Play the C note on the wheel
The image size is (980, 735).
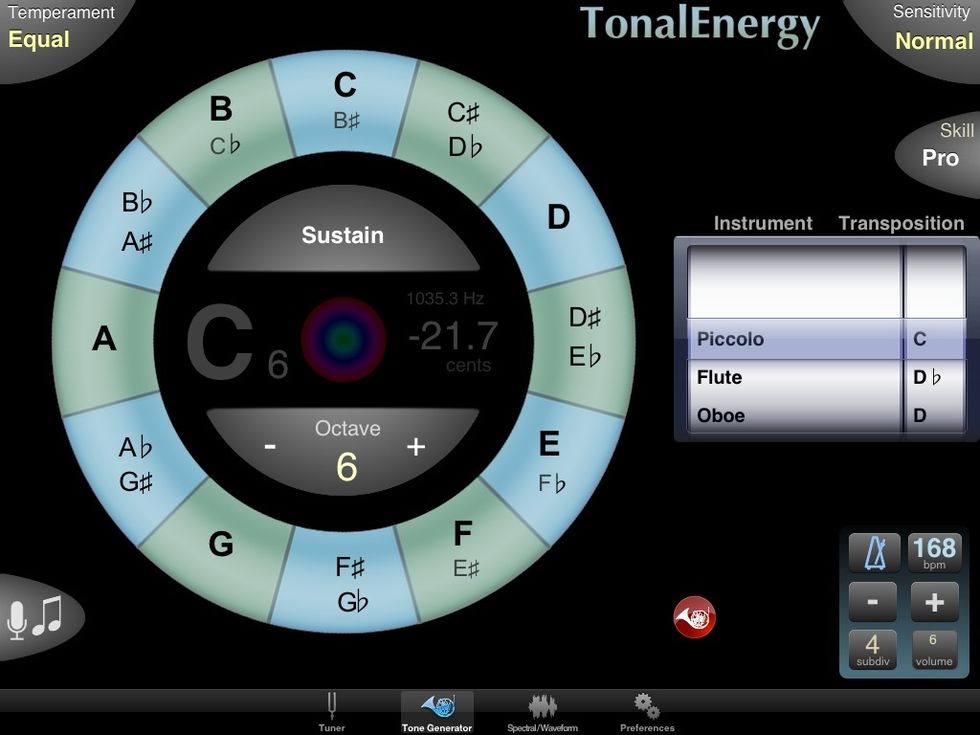tap(345, 101)
